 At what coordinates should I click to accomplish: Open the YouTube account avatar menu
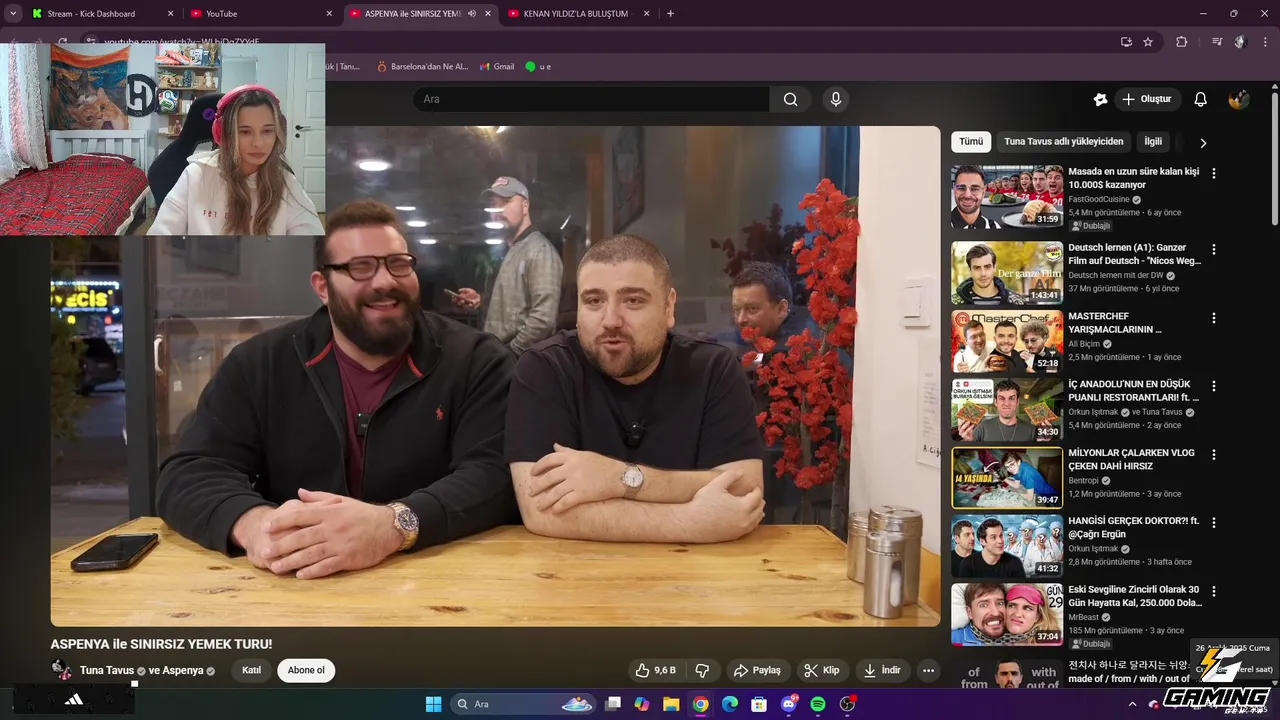[1238, 99]
